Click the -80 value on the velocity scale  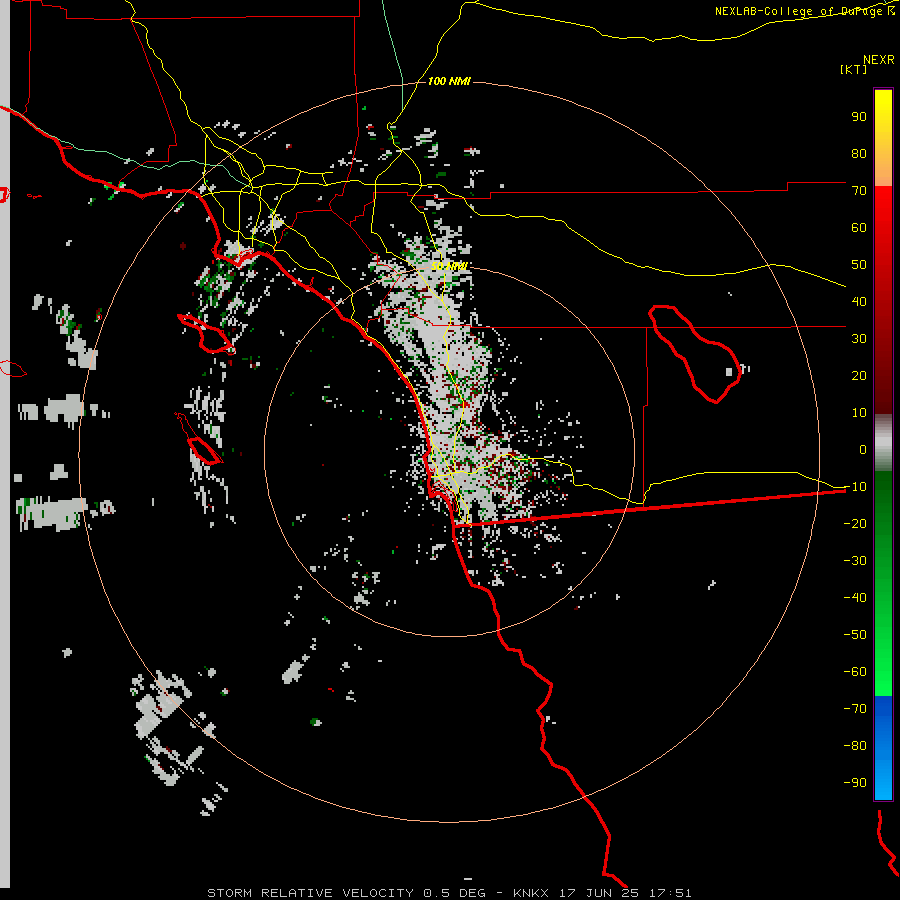coord(855,746)
